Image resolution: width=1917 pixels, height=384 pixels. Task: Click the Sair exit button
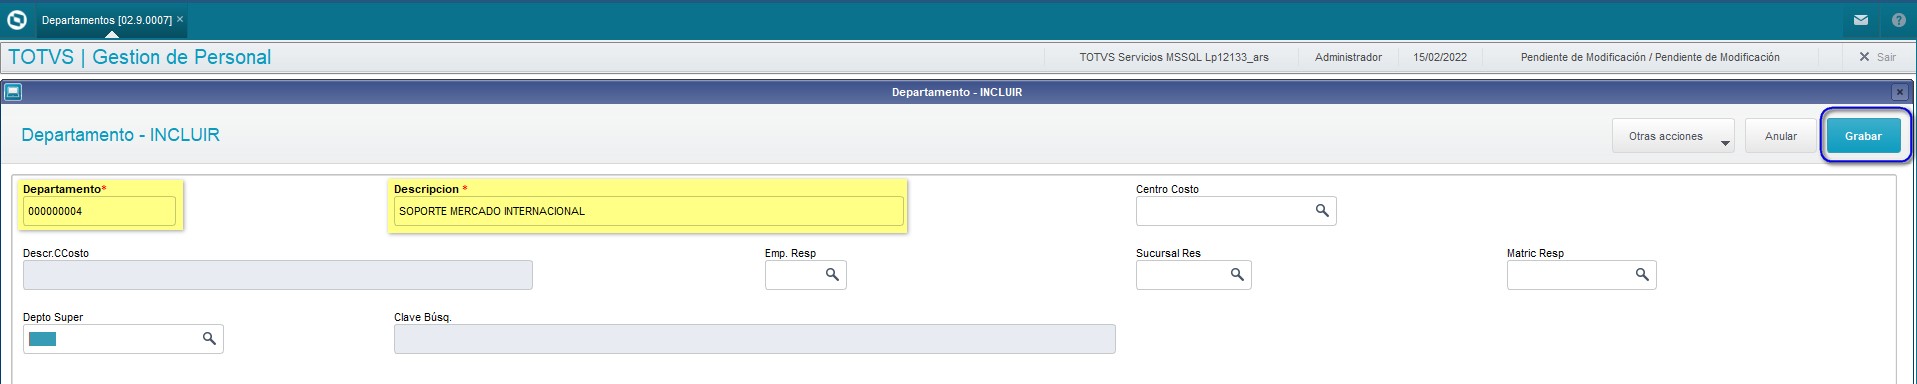tap(1877, 57)
